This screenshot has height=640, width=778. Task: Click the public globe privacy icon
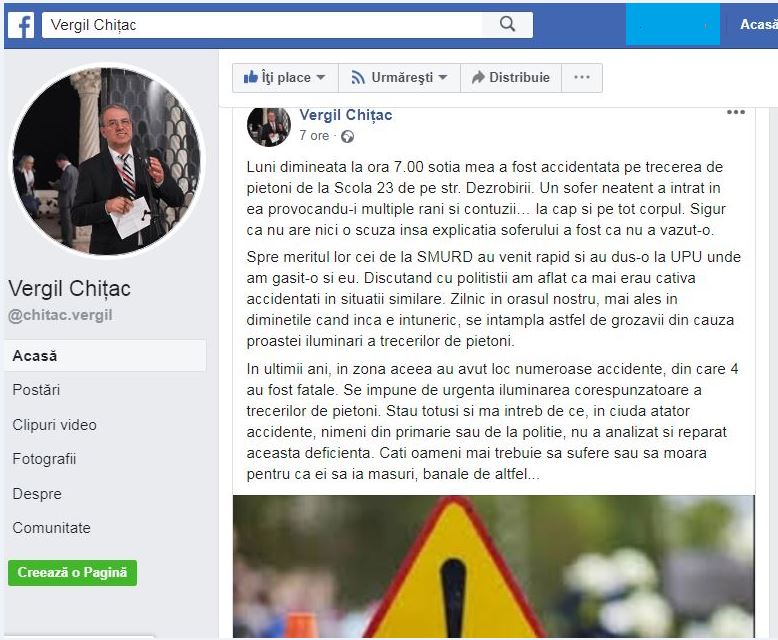pos(347,136)
